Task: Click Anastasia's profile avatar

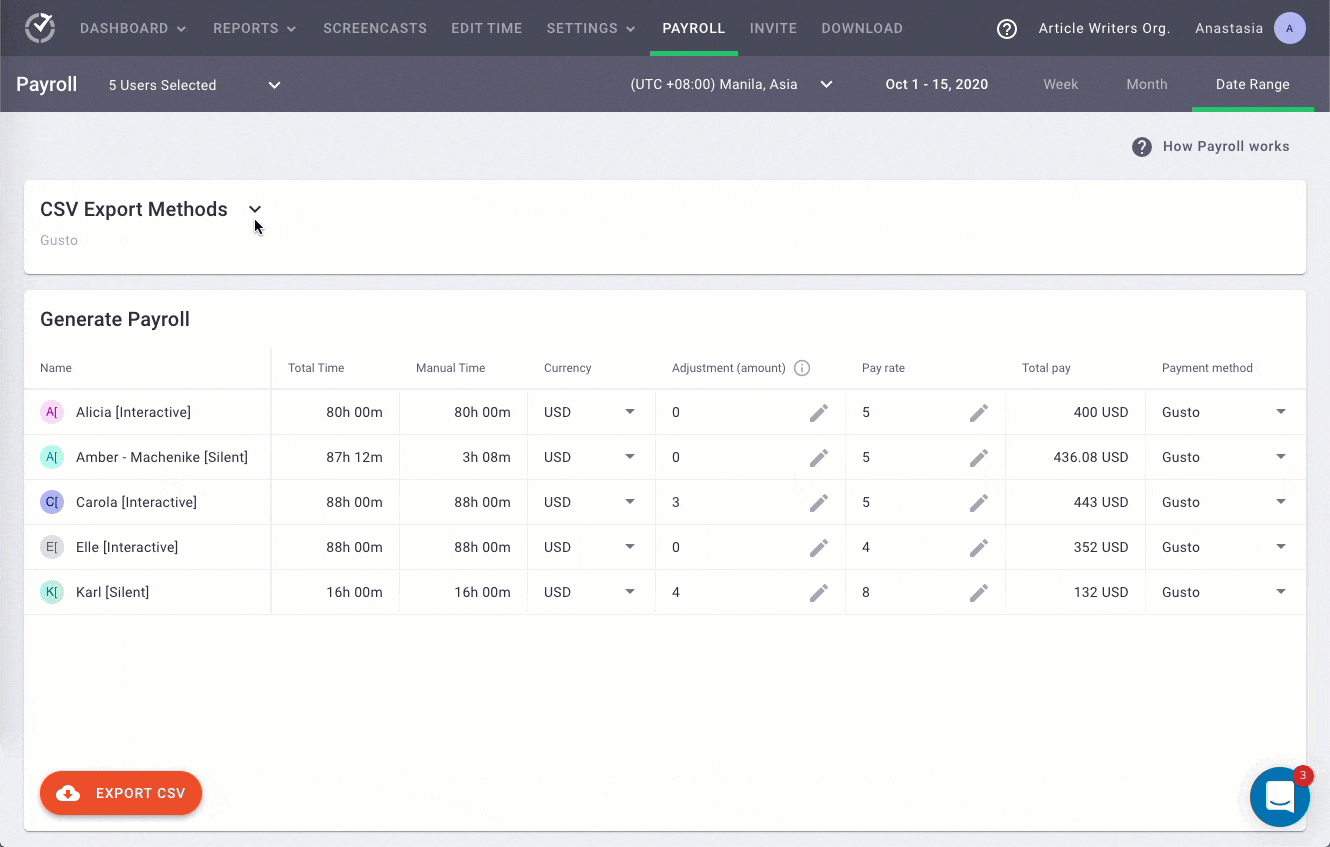Action: (1289, 29)
